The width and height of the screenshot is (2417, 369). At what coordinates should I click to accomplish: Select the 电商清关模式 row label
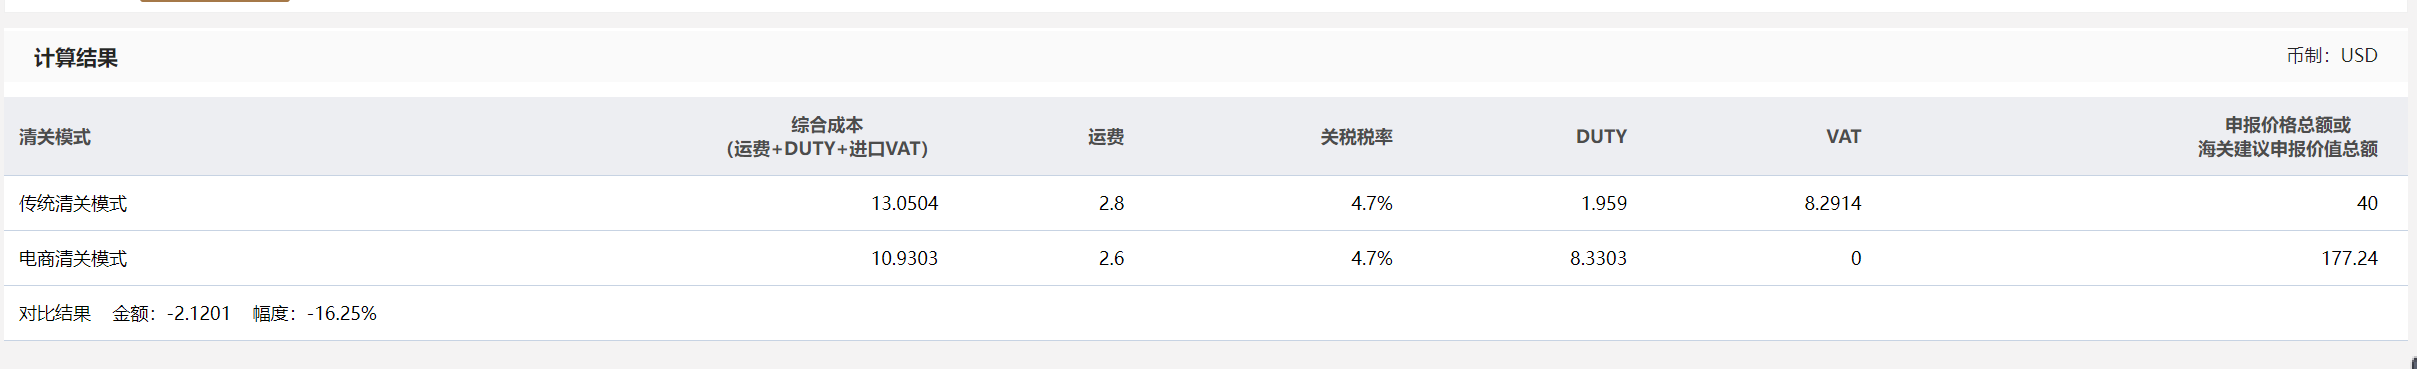[x=73, y=259]
